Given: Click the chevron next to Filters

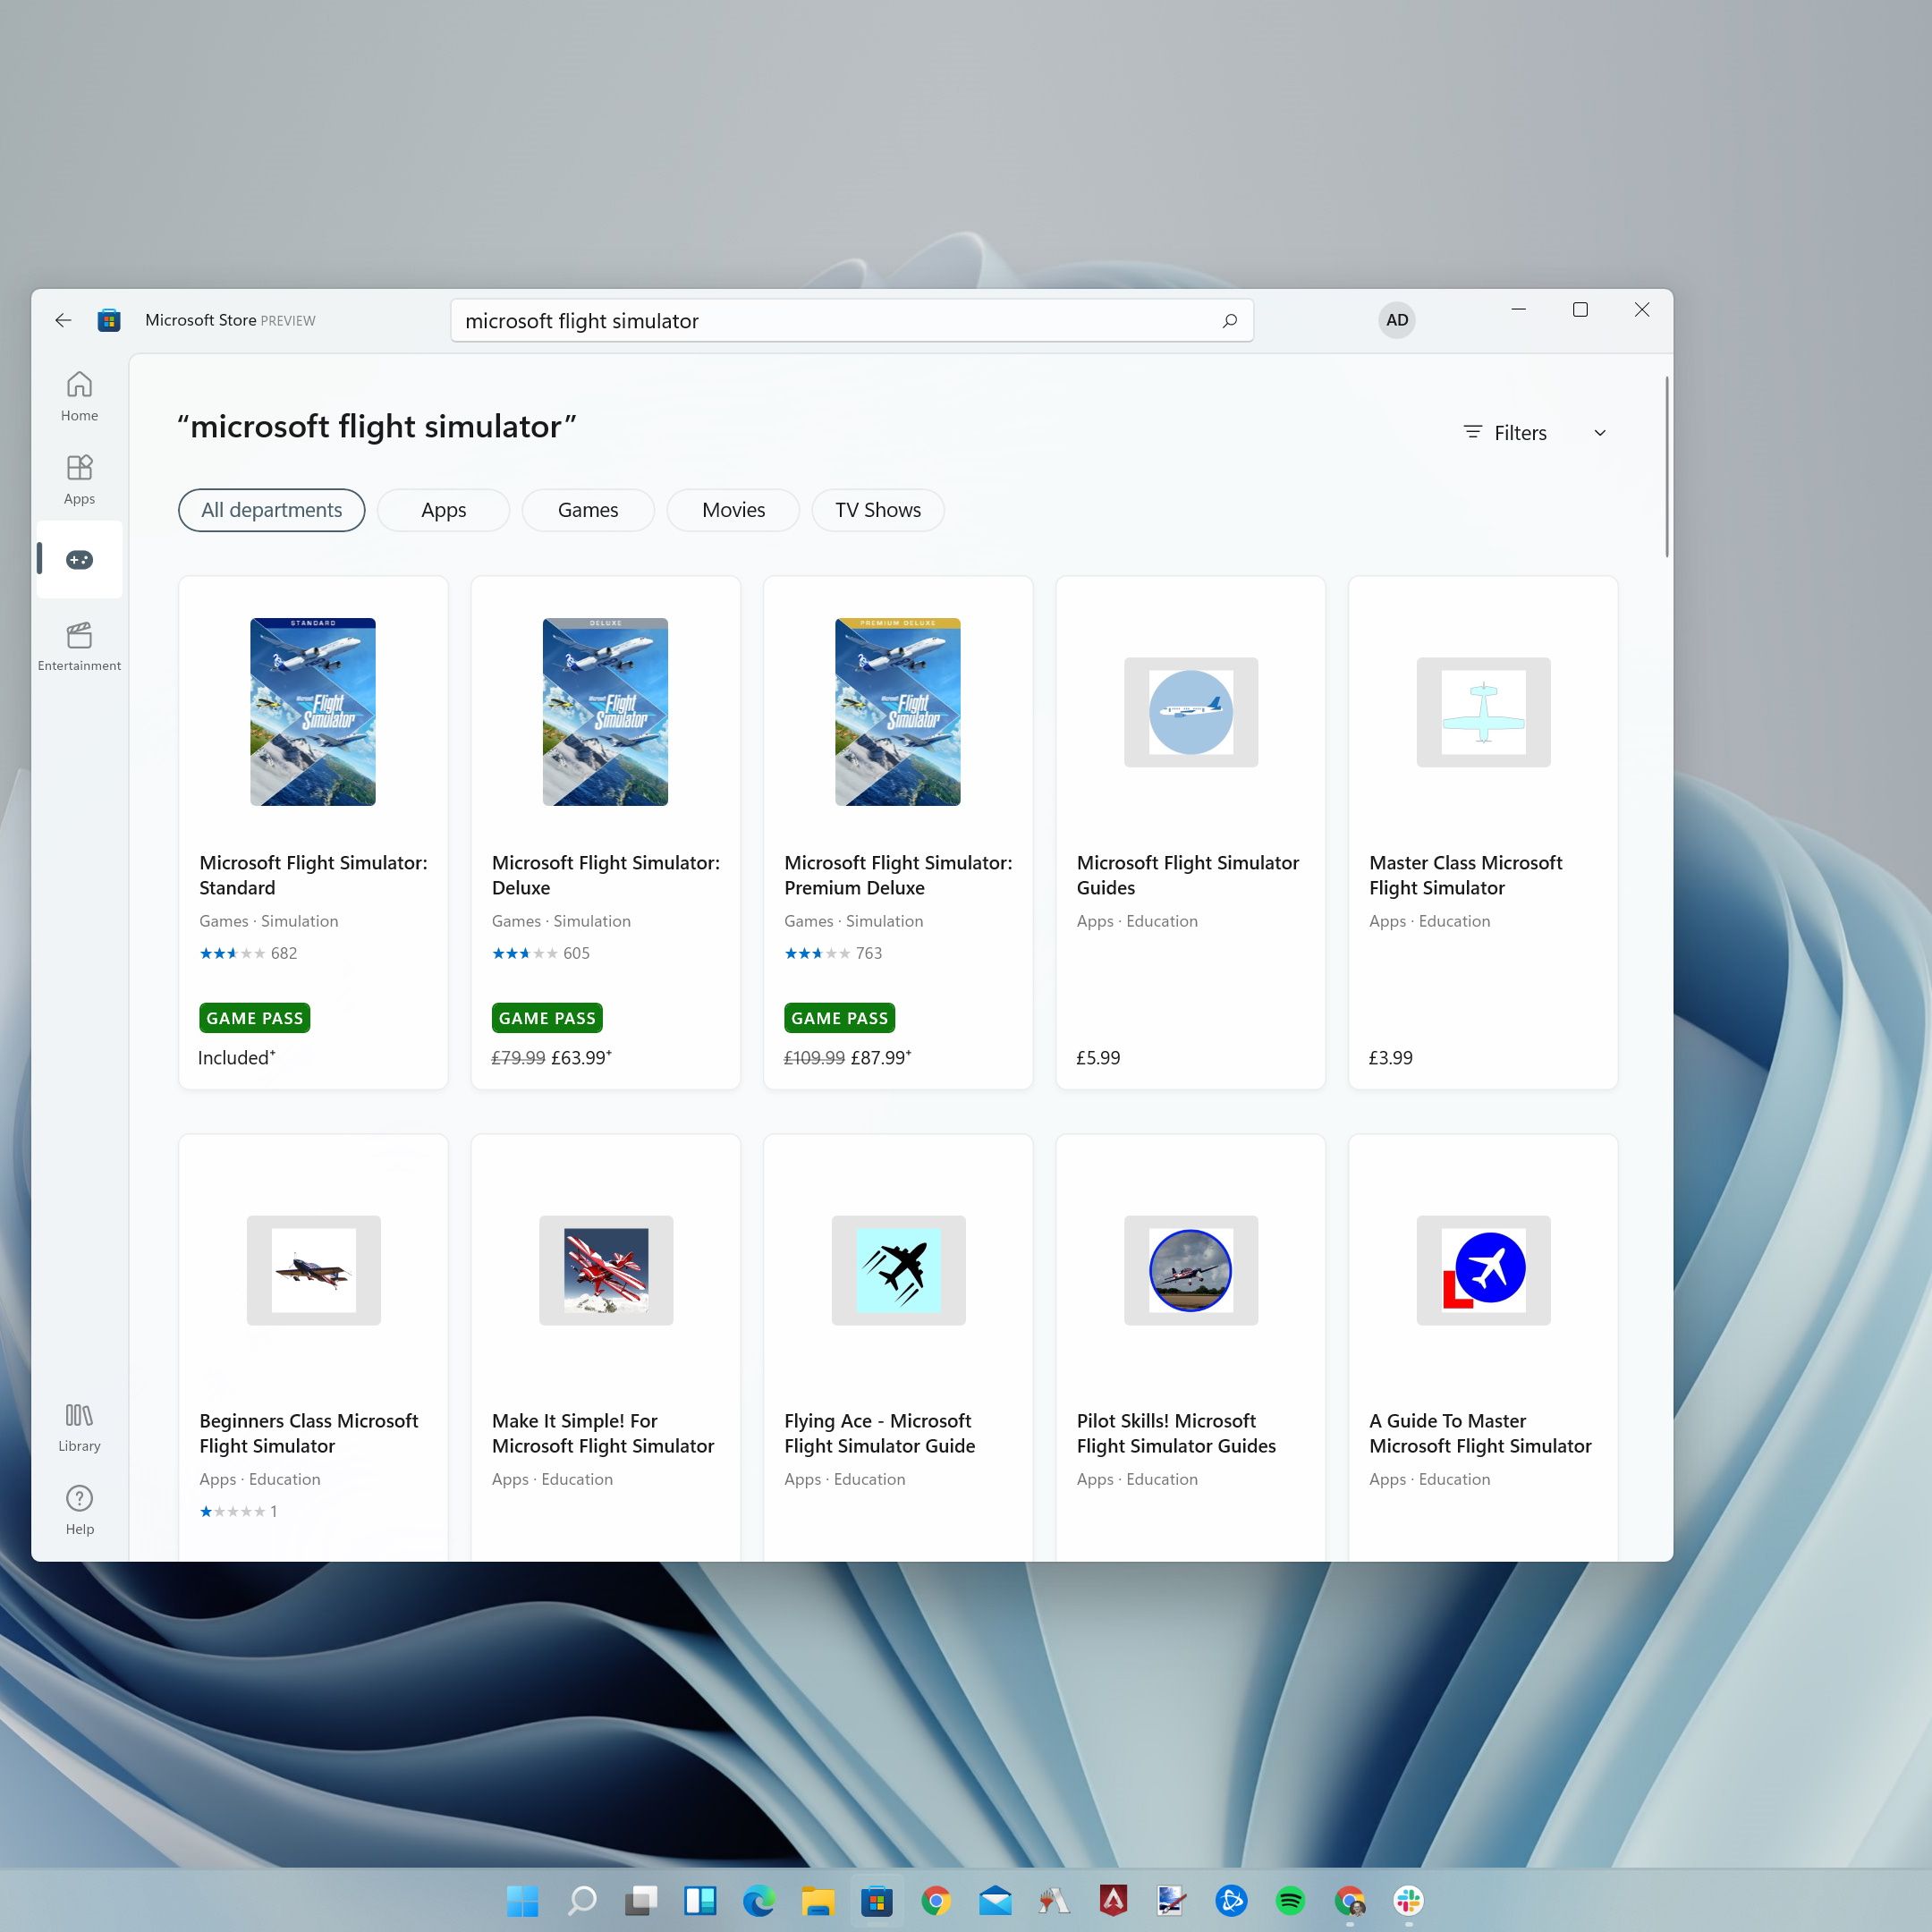Looking at the screenshot, I should click(x=1599, y=433).
